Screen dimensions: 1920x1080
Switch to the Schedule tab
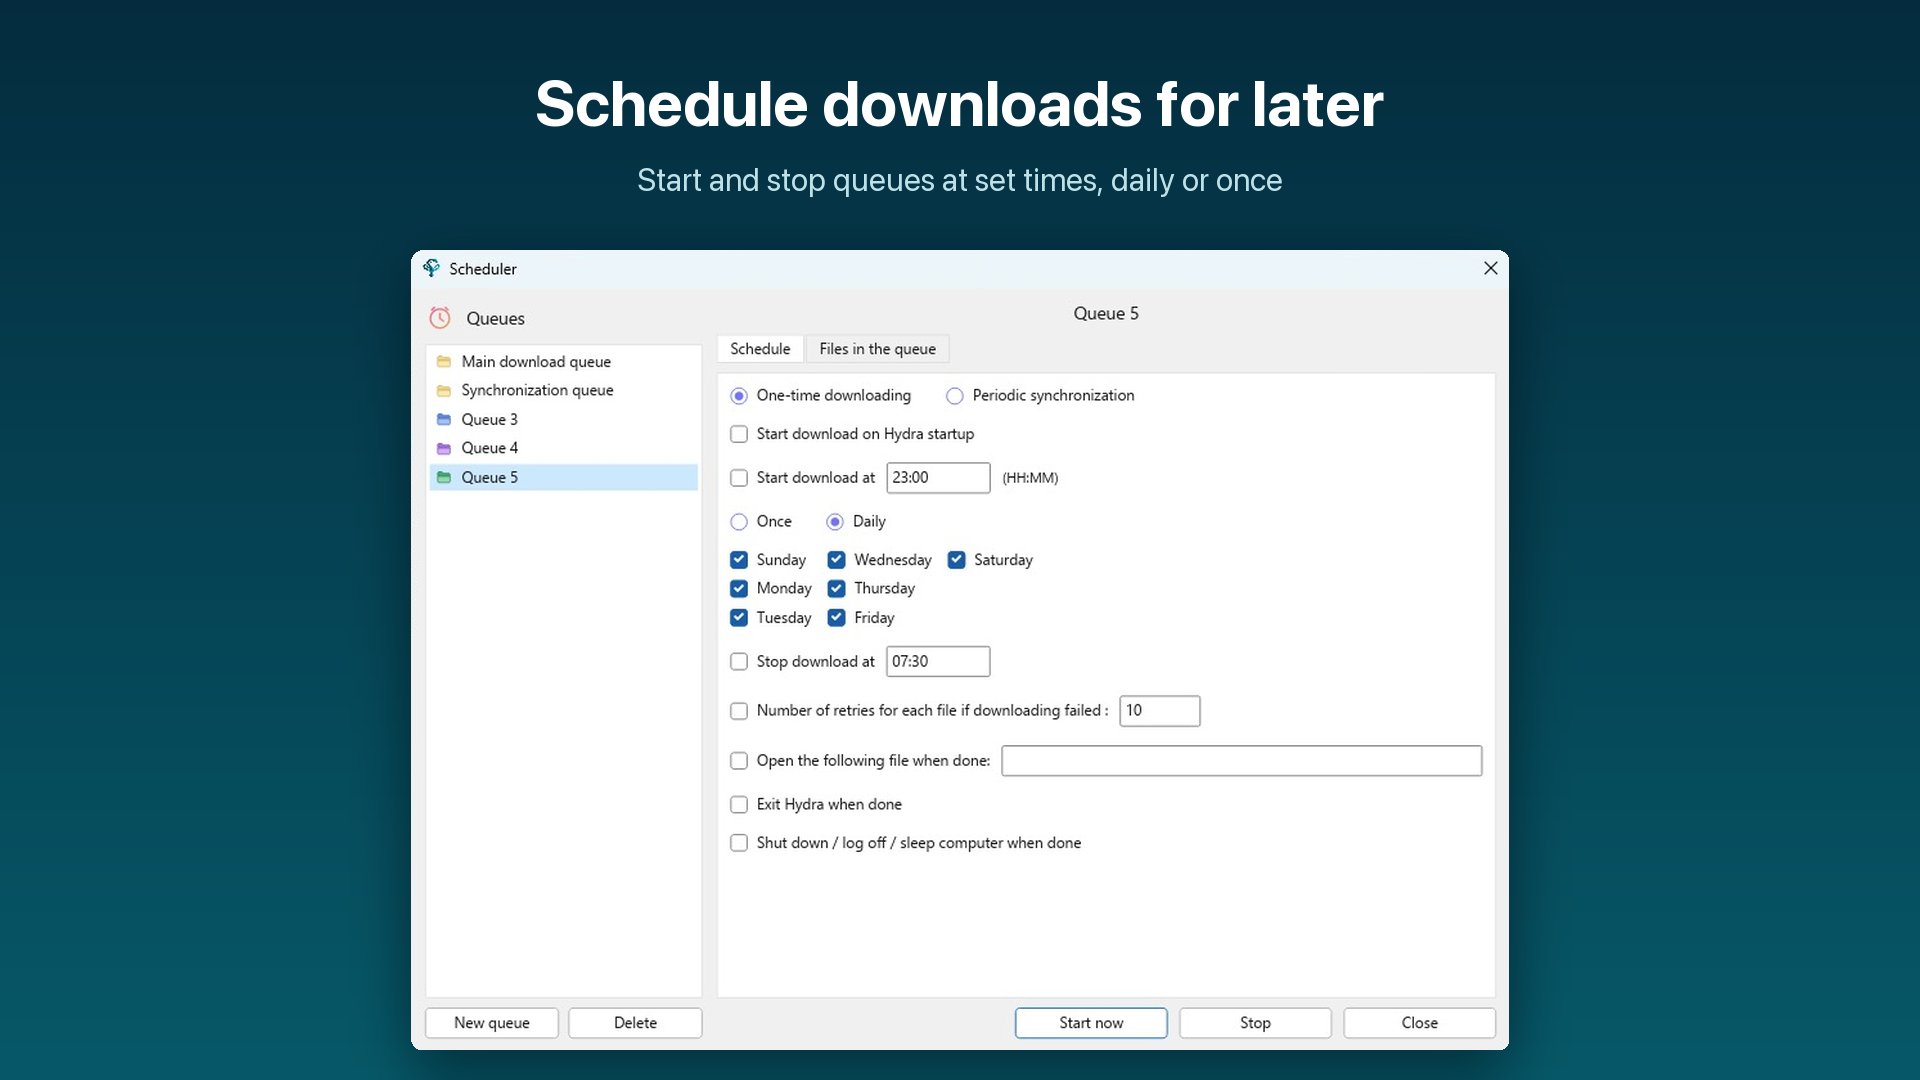[x=760, y=349]
